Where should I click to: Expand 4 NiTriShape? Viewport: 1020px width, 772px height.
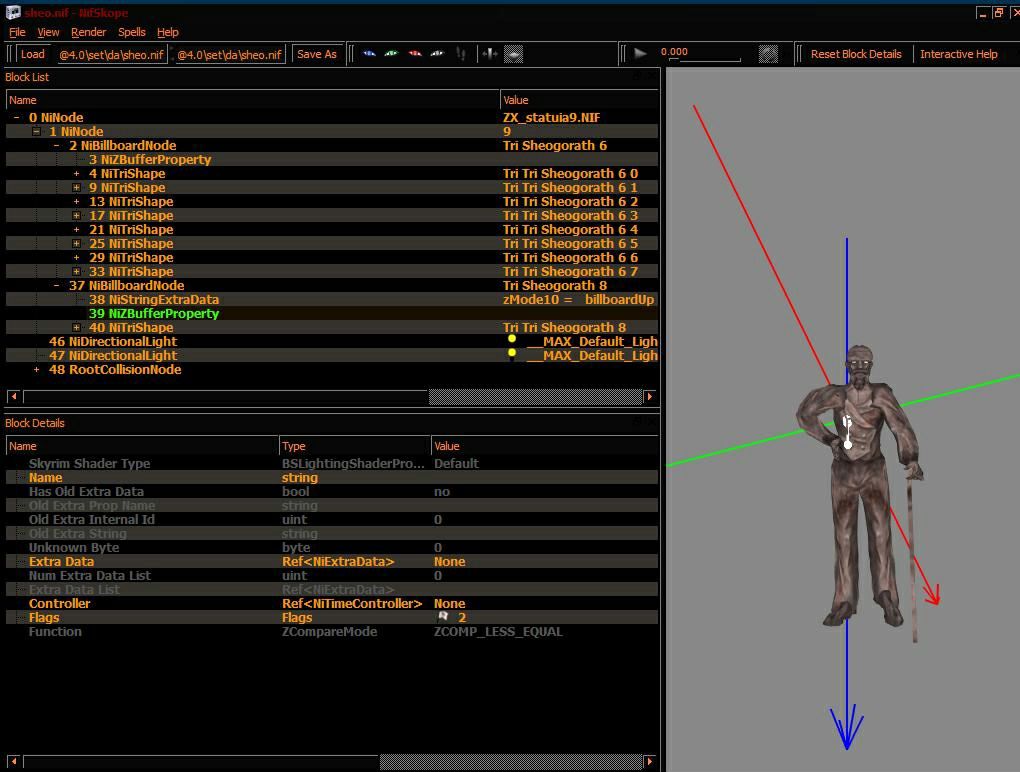76,174
